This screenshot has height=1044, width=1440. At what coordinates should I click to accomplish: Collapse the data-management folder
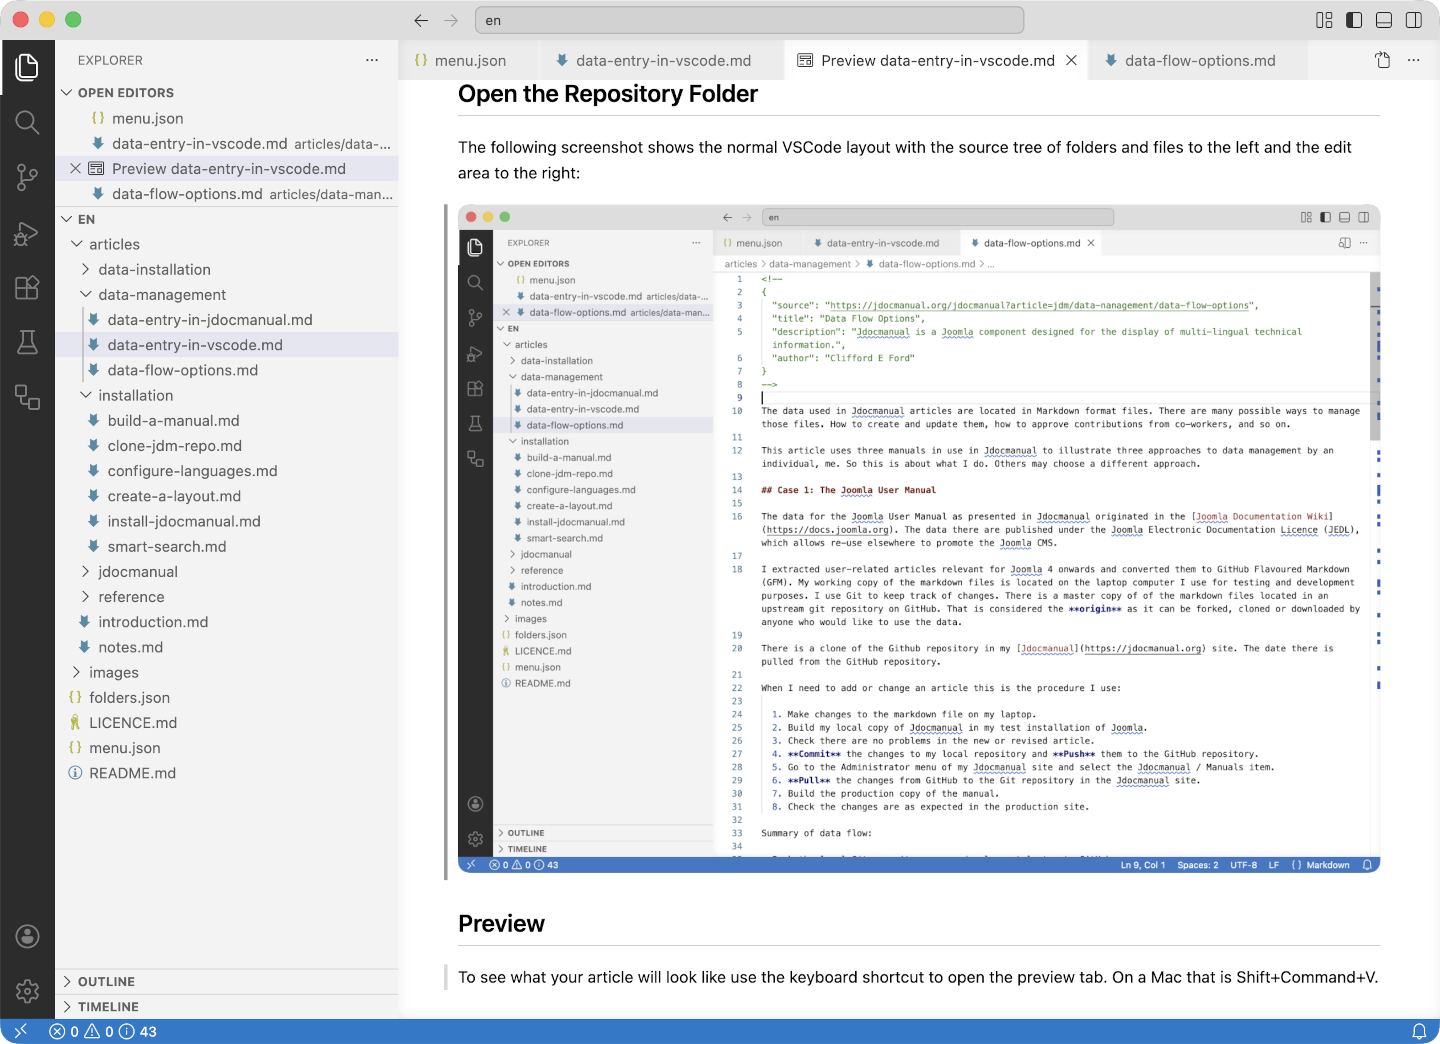(86, 295)
